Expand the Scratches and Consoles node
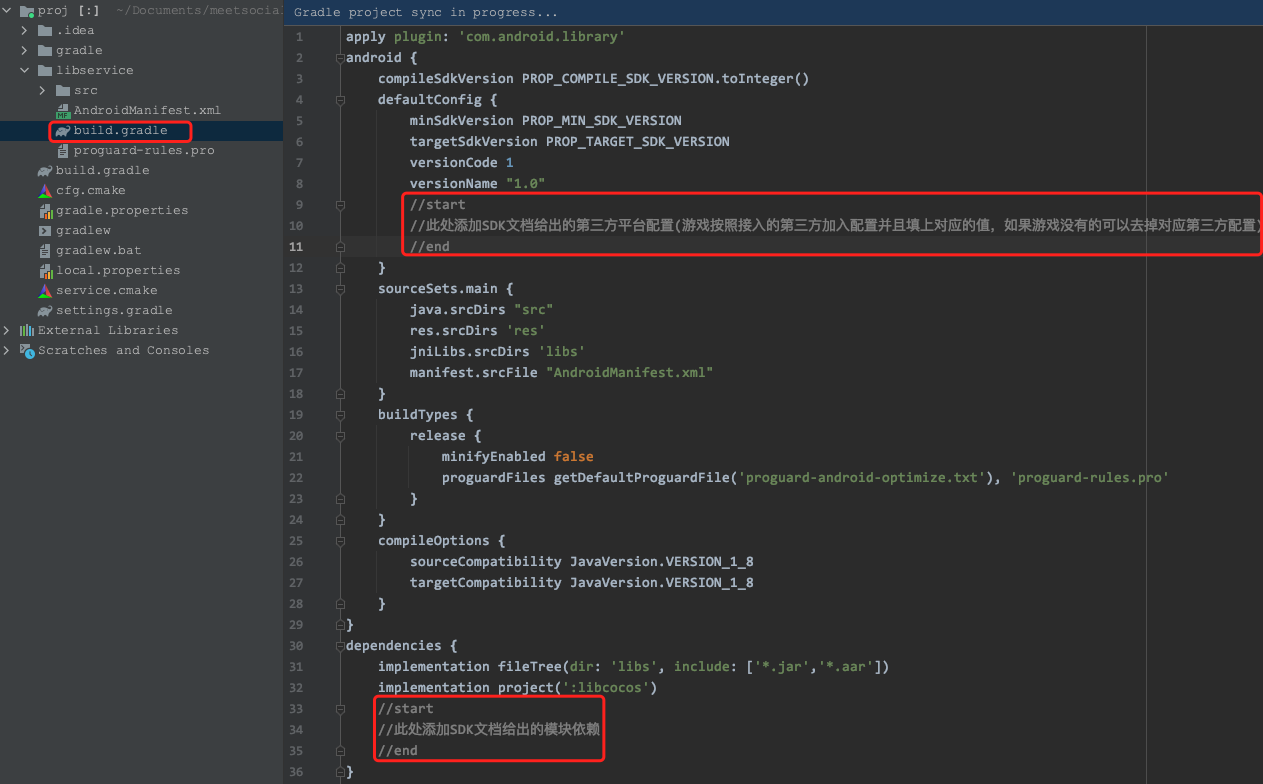The image size is (1263, 784). [8, 350]
